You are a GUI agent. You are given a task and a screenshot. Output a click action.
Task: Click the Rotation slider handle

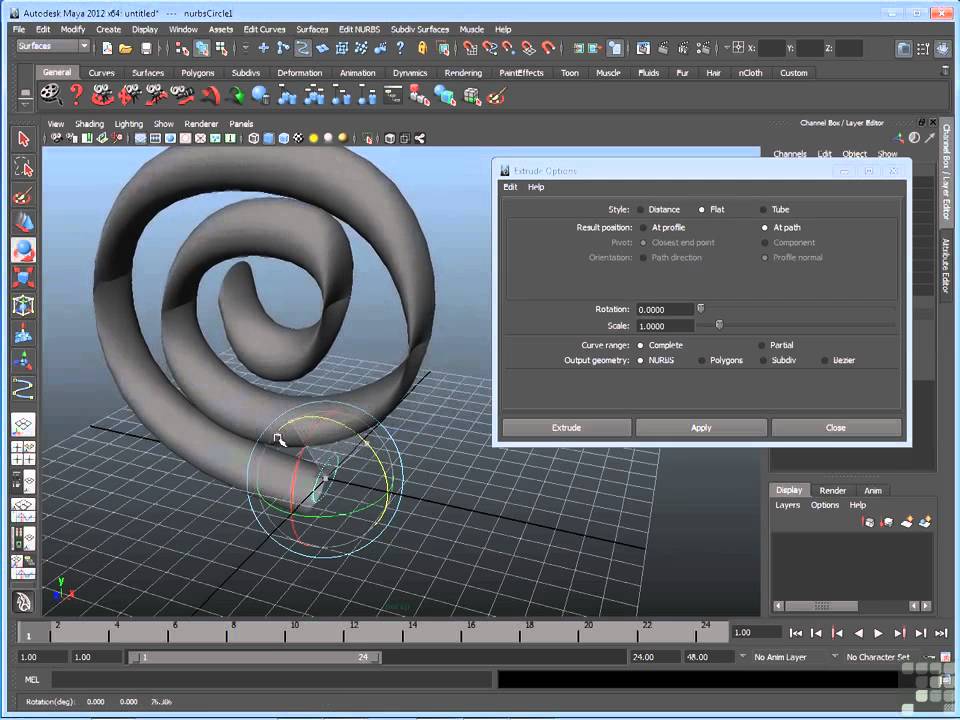pos(701,308)
